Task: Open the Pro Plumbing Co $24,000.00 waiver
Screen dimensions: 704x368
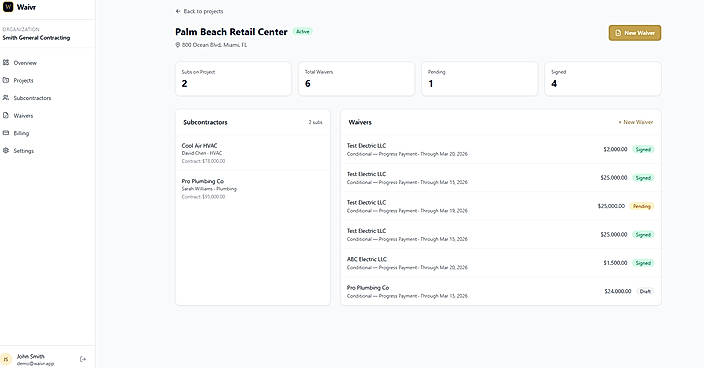Action: point(501,291)
